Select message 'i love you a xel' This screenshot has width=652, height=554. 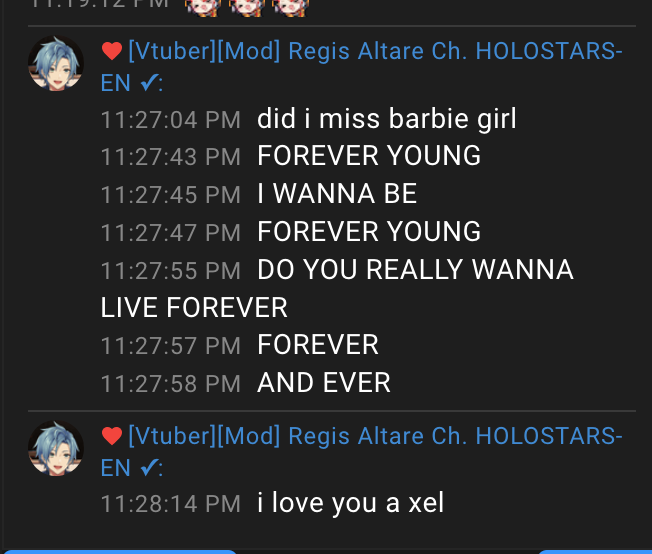(x=351, y=503)
